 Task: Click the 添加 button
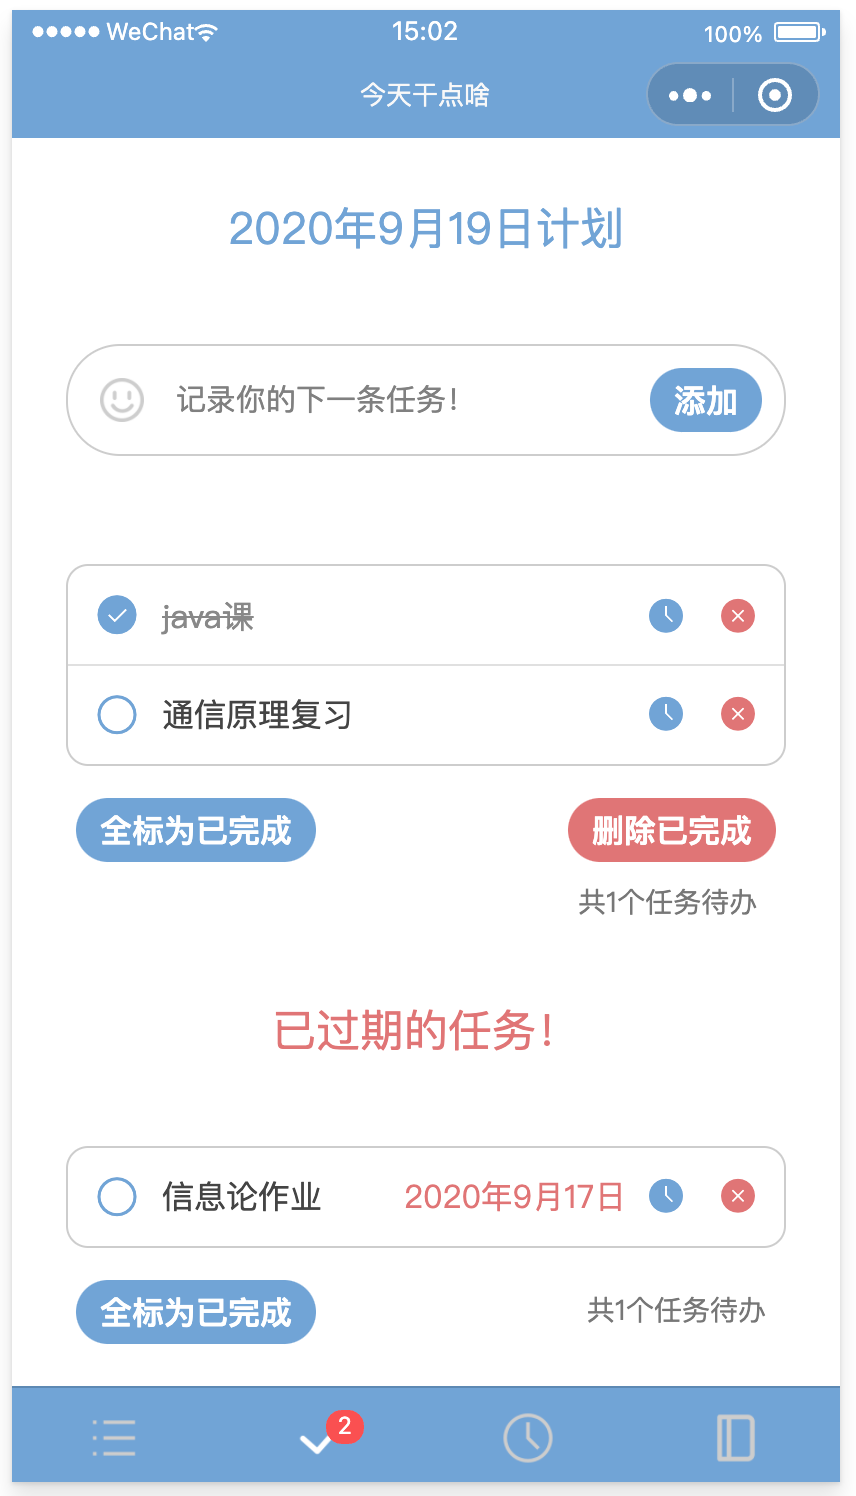[x=706, y=400]
